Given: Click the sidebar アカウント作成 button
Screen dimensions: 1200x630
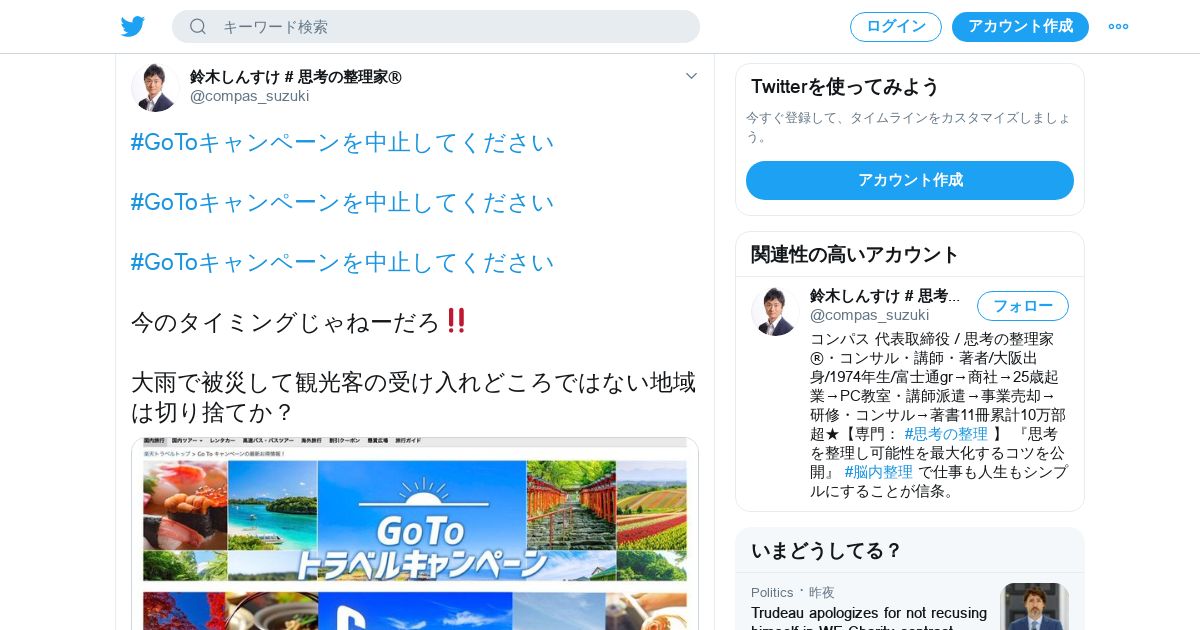Looking at the screenshot, I should (910, 180).
